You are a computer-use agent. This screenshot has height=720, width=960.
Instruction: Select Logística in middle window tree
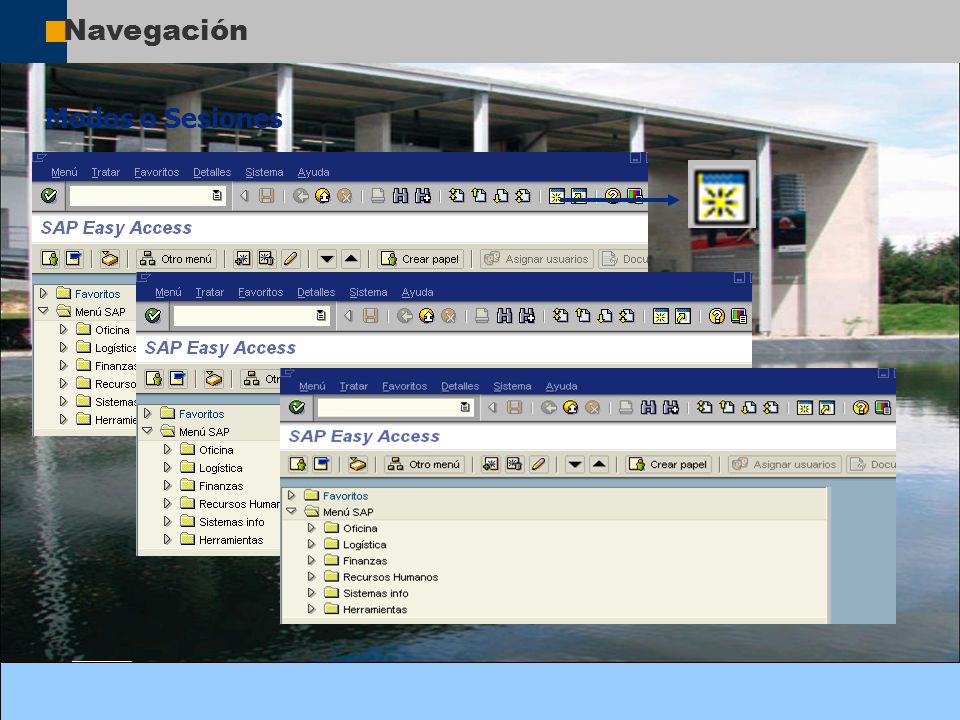[x=220, y=468]
